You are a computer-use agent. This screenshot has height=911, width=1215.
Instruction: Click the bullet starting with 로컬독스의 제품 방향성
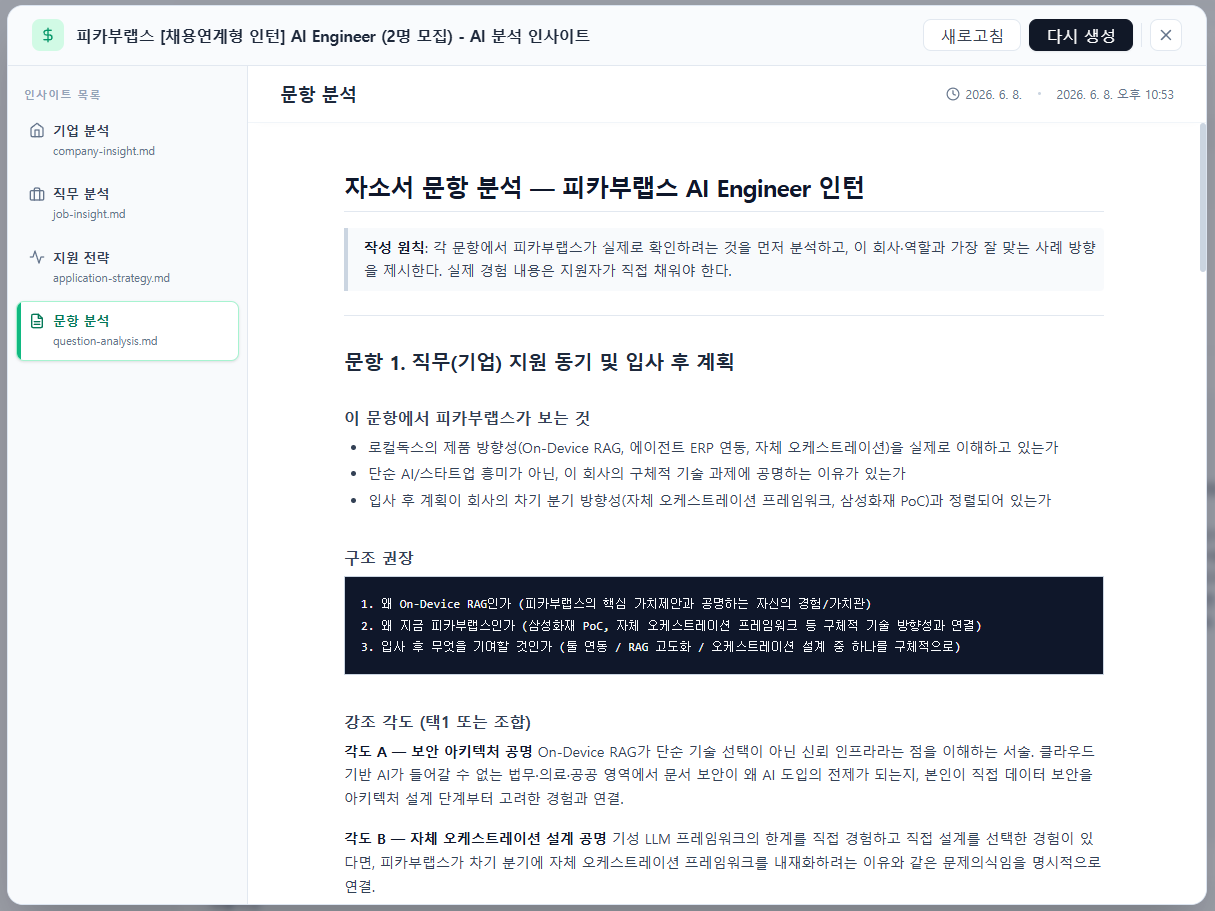[713, 447]
